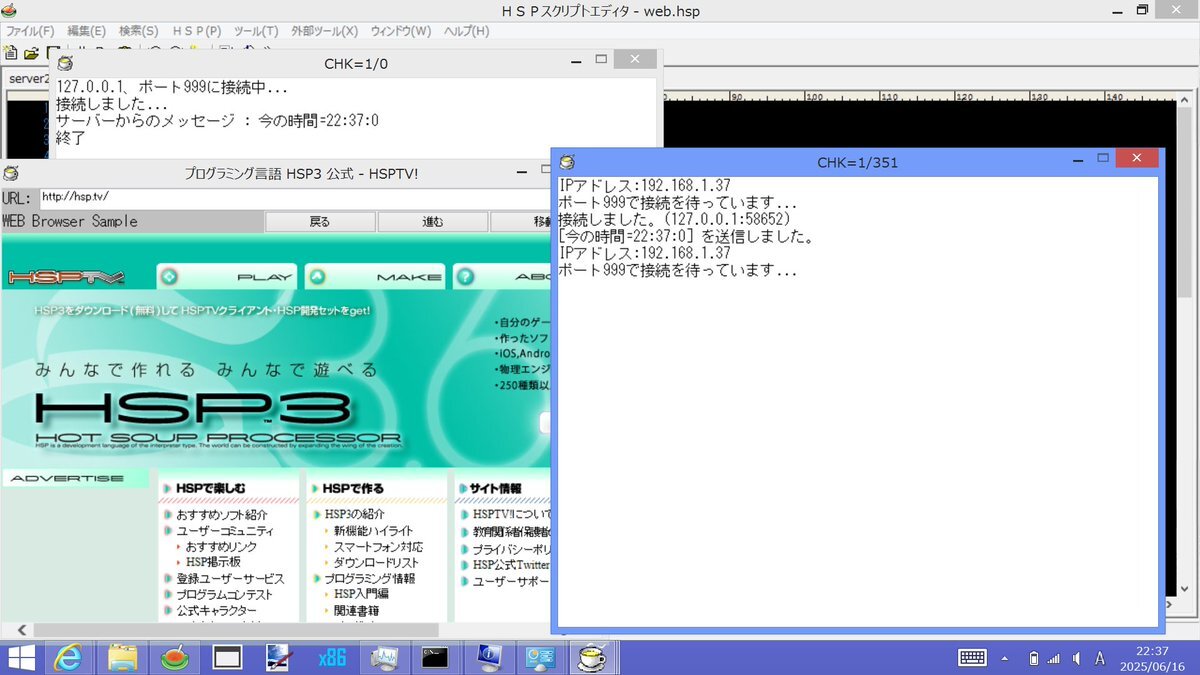Select the server2 editor tab
Image resolution: width=1200 pixels, height=675 pixels.
[27, 78]
